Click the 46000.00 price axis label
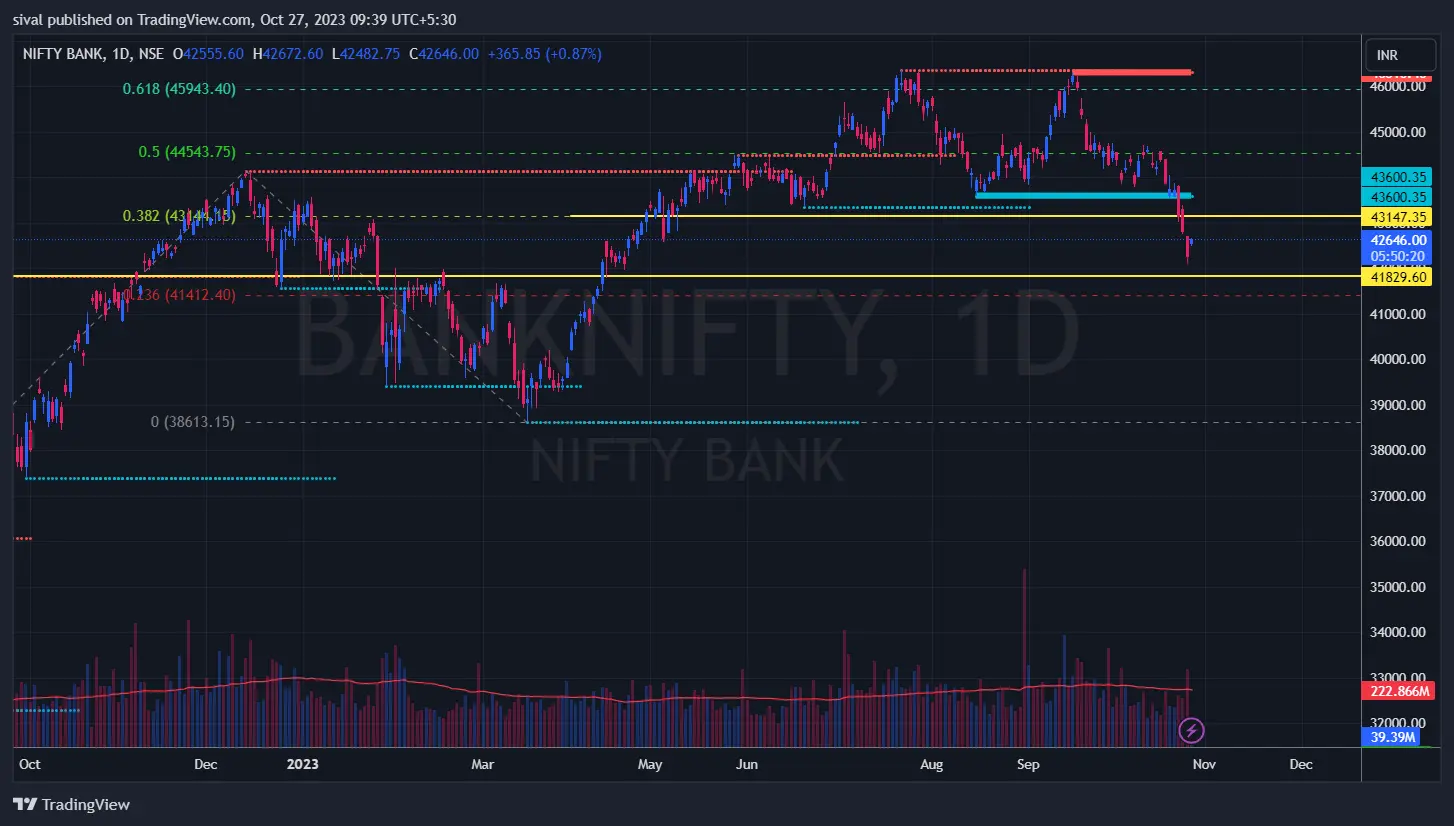Image resolution: width=1454 pixels, height=826 pixels. [1398, 87]
